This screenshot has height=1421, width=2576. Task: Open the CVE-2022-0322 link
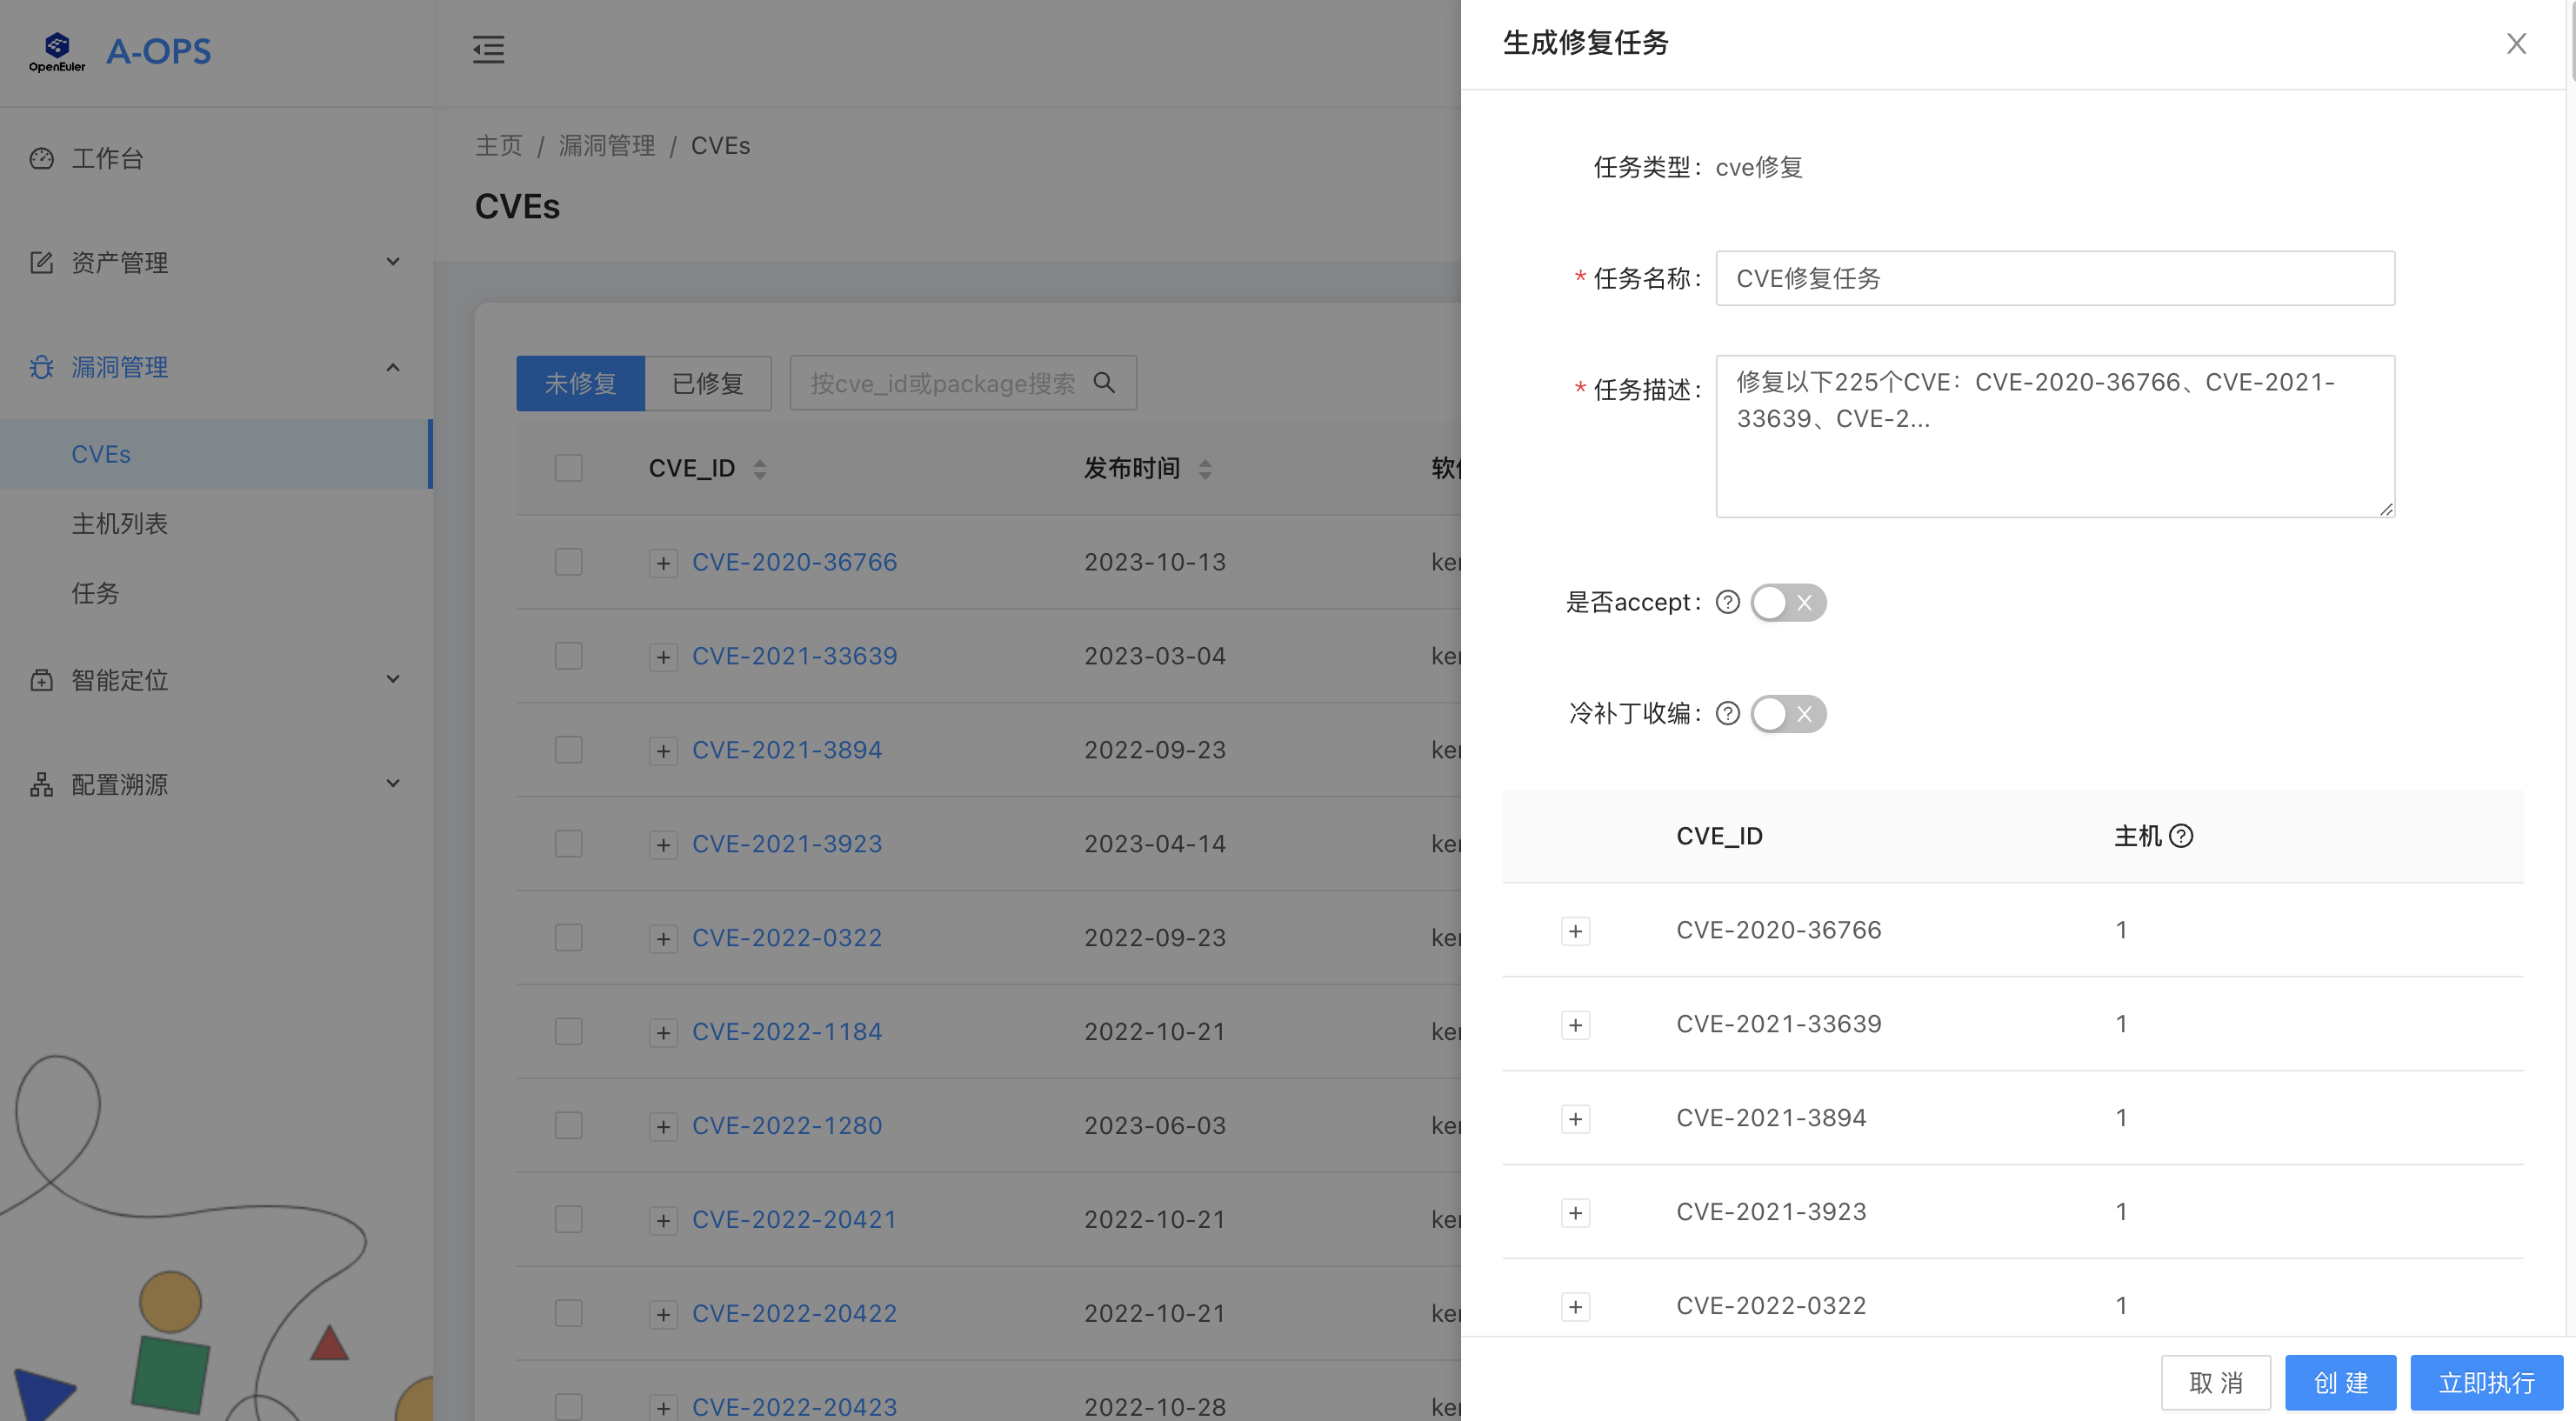(x=787, y=937)
